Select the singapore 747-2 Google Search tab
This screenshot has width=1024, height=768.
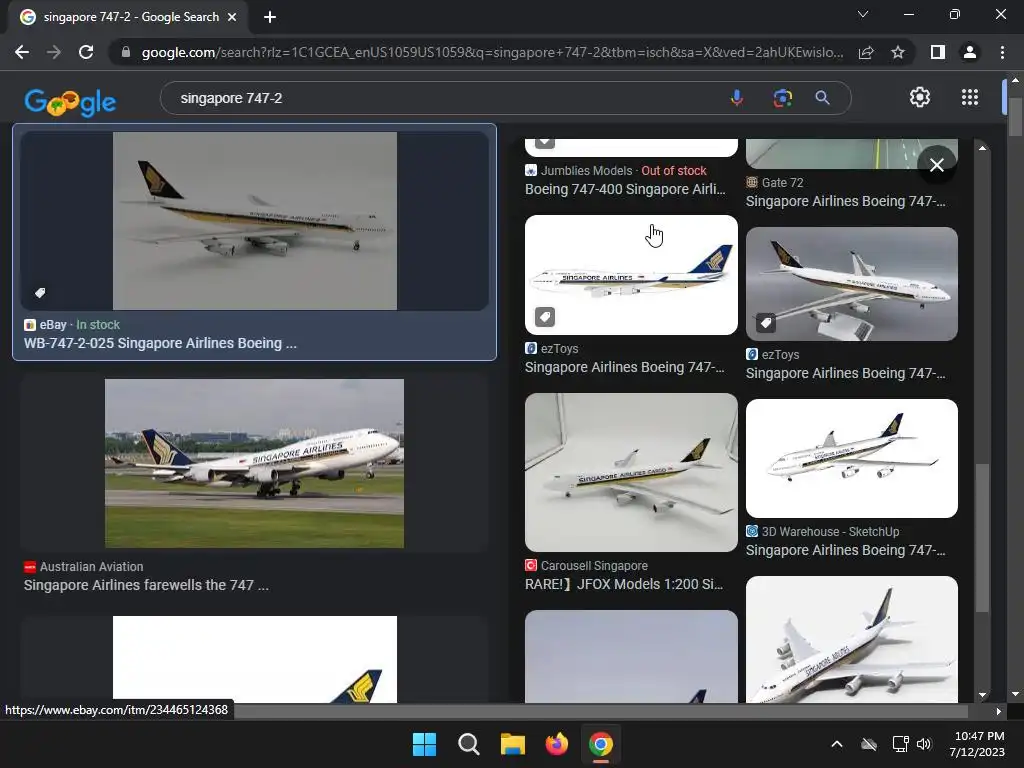129,17
